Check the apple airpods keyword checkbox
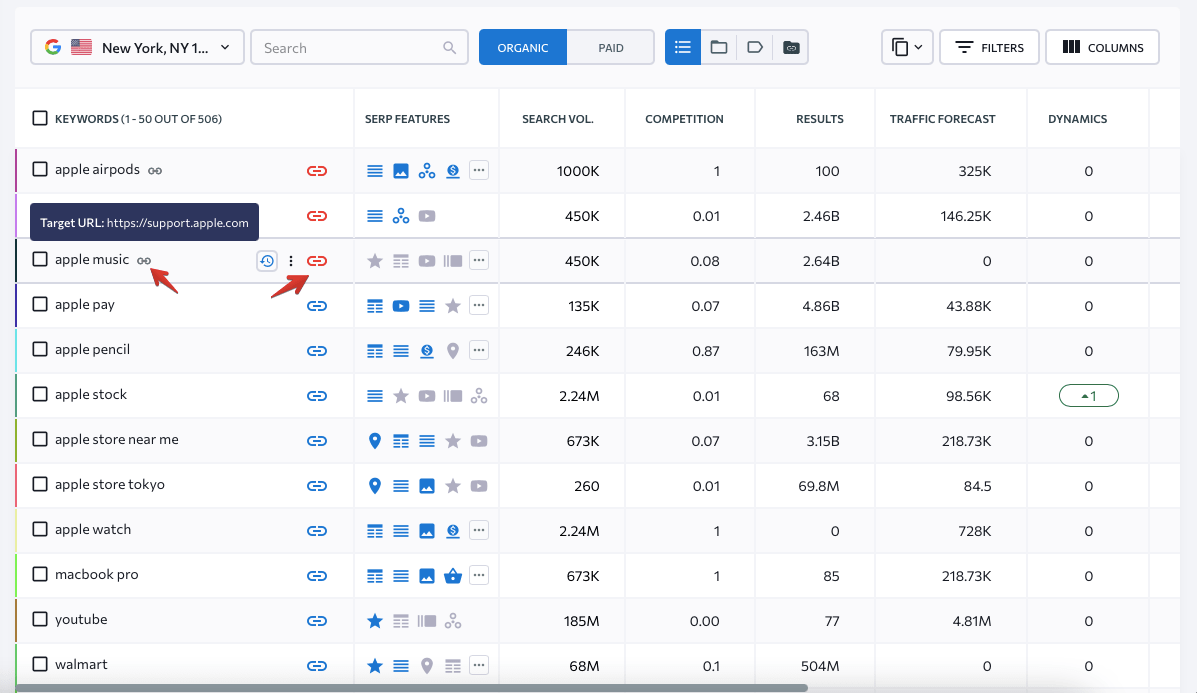 (x=40, y=169)
